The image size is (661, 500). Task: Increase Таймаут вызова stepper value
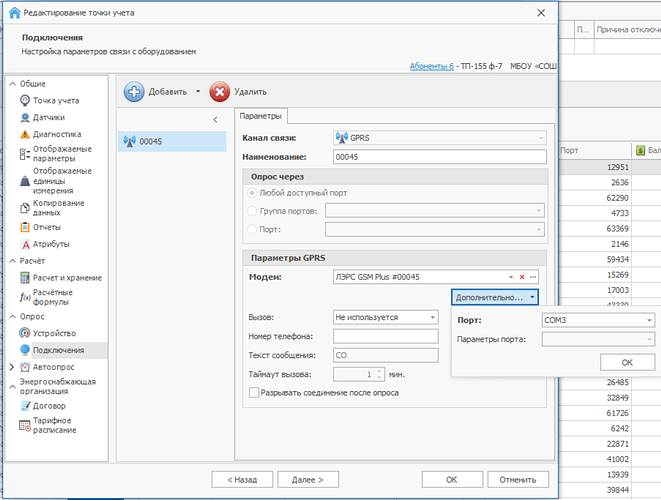(379, 371)
